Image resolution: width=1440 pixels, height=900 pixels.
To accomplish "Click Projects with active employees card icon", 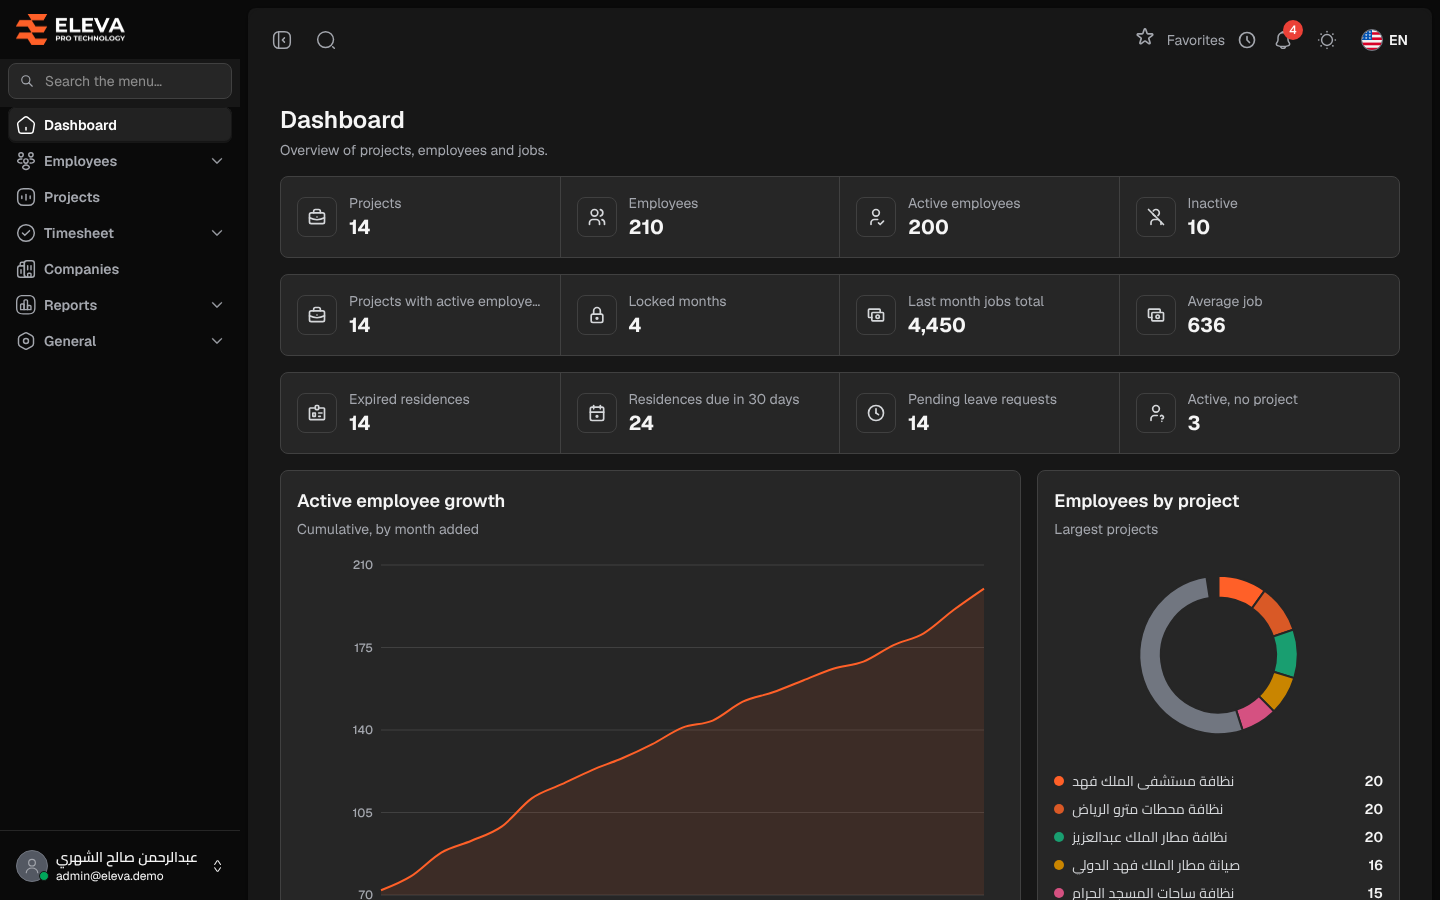I will point(317,315).
